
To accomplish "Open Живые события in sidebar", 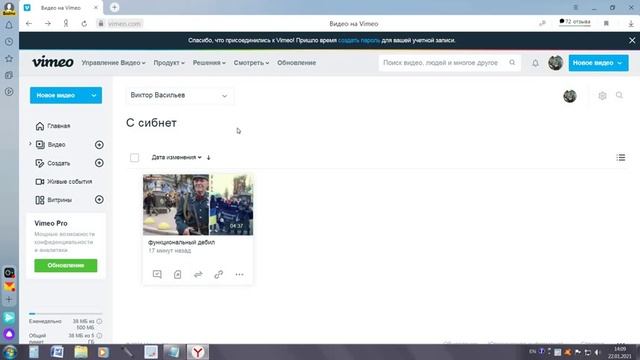I will click(x=64, y=182).
